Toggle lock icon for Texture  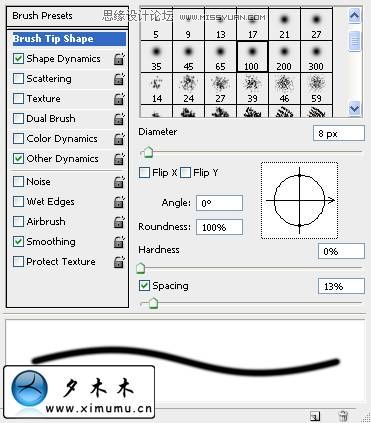[119, 99]
